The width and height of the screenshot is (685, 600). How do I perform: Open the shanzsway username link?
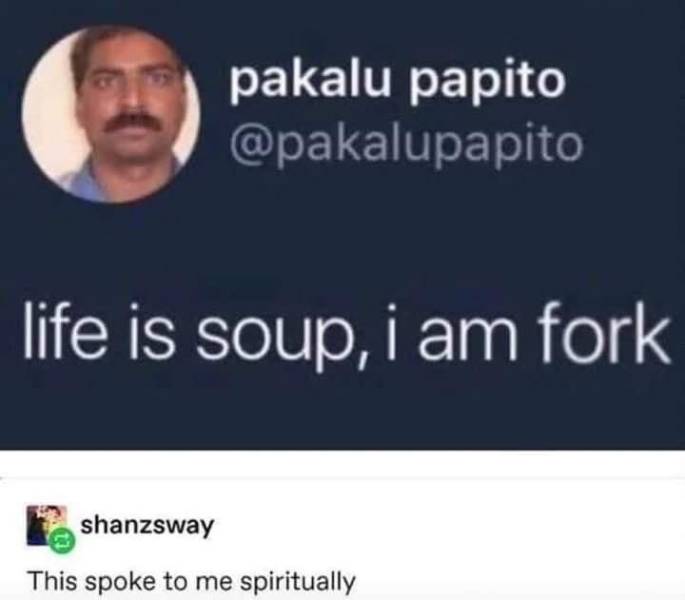click(146, 523)
